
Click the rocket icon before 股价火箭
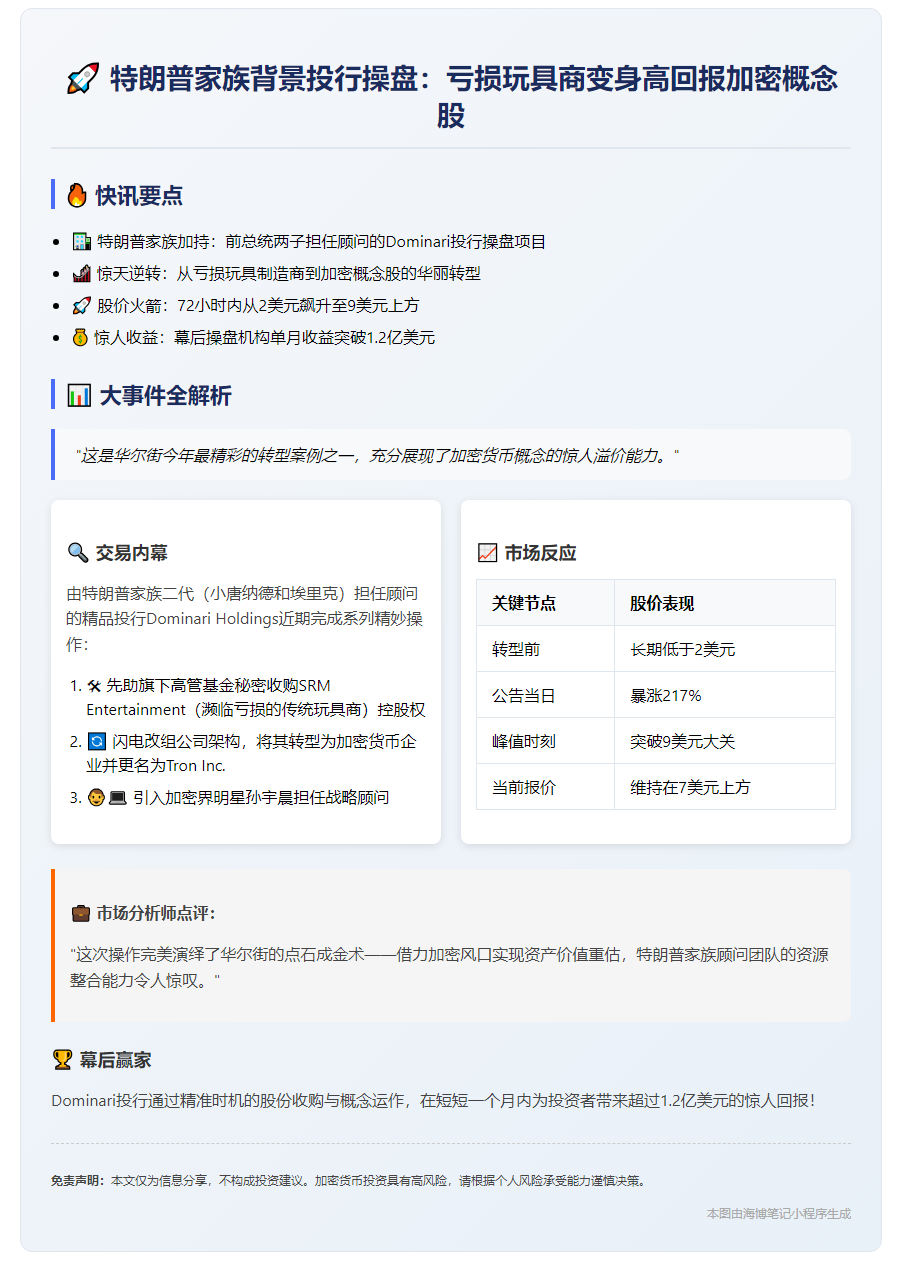[x=82, y=306]
